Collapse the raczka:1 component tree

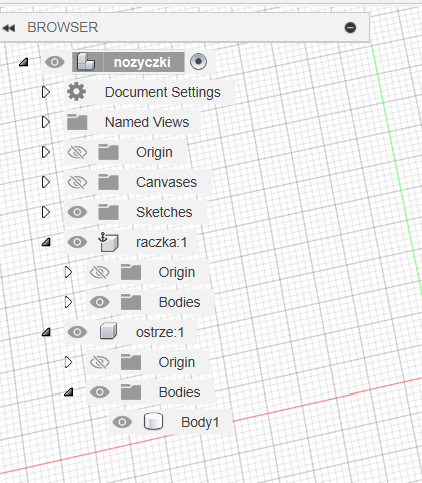pyautogui.click(x=46, y=242)
